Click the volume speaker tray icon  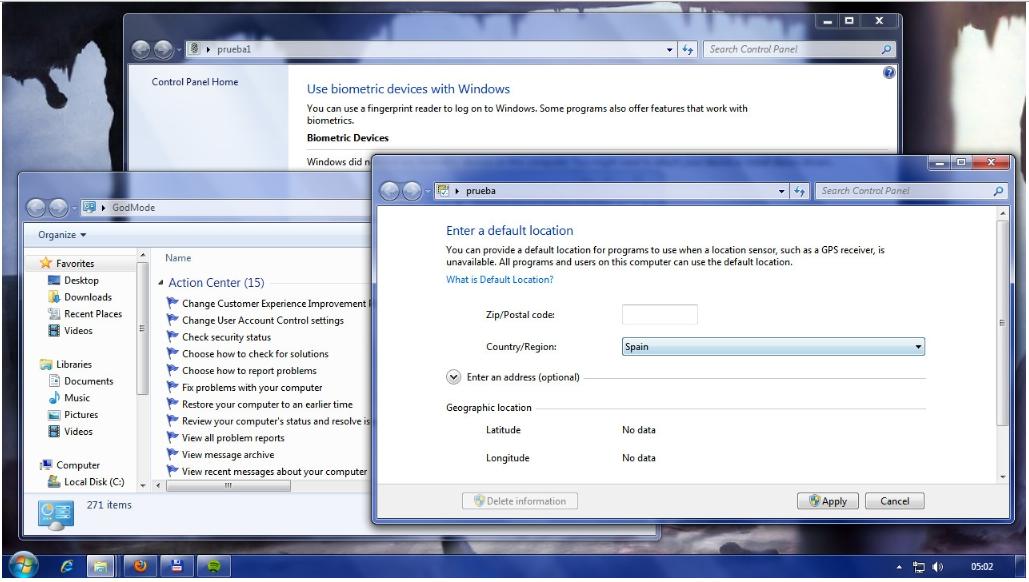(x=937, y=567)
